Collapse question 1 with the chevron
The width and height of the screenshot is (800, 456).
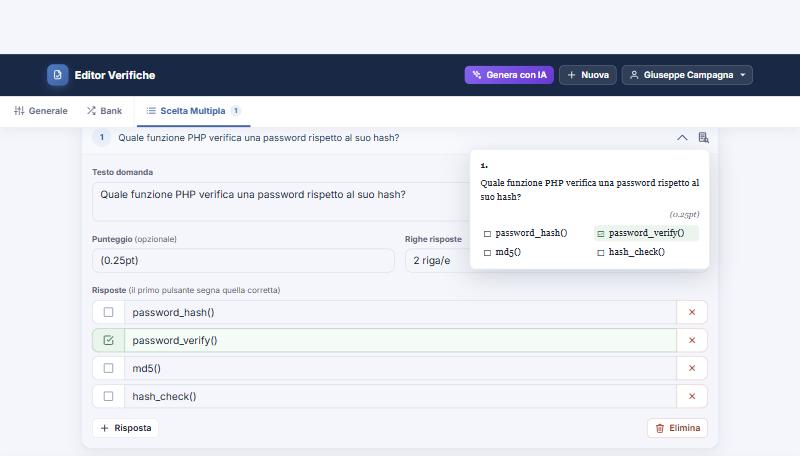point(682,138)
